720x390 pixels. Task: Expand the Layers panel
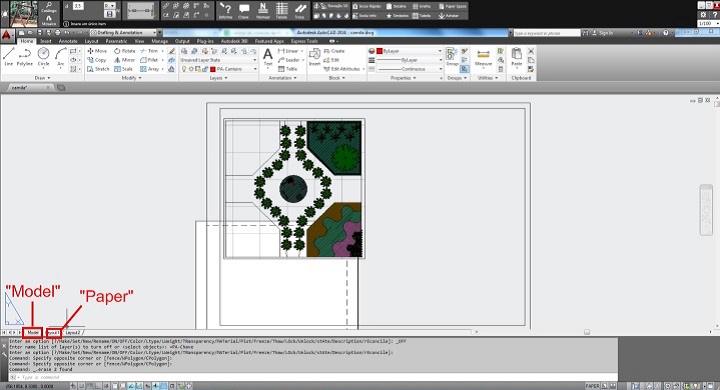pos(219,78)
